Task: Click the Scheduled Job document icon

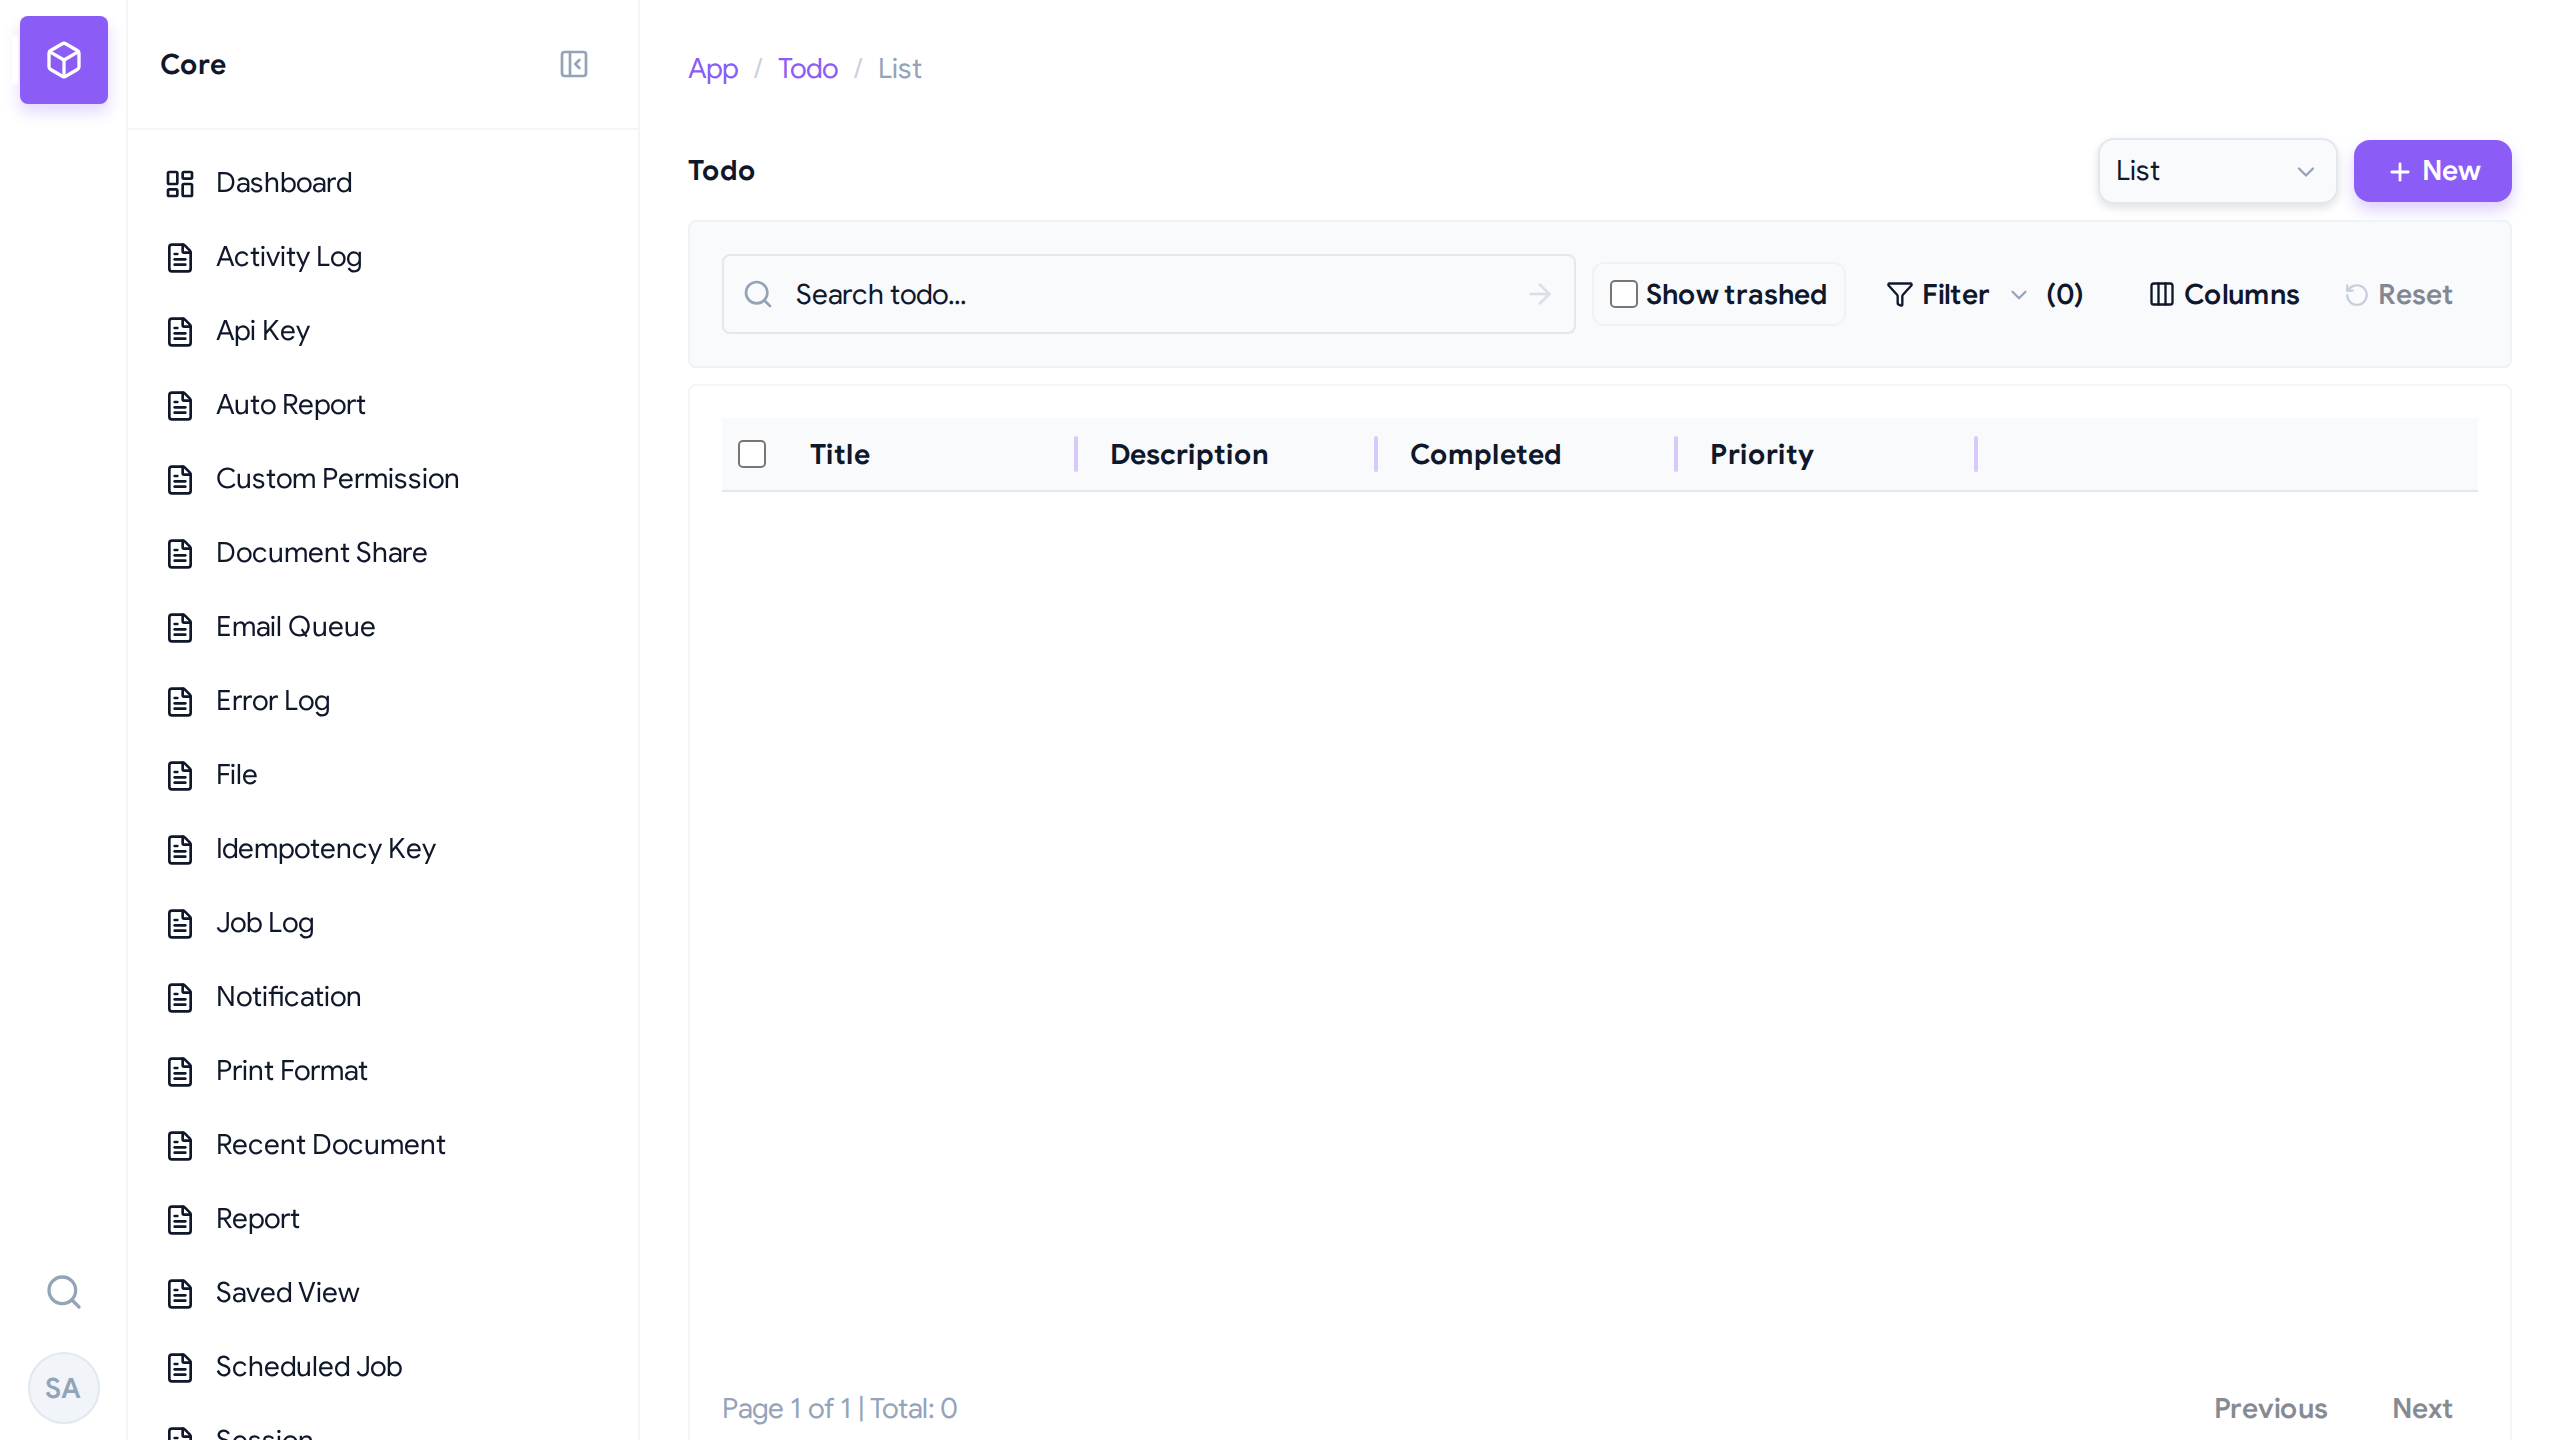Action: tap(180, 1367)
